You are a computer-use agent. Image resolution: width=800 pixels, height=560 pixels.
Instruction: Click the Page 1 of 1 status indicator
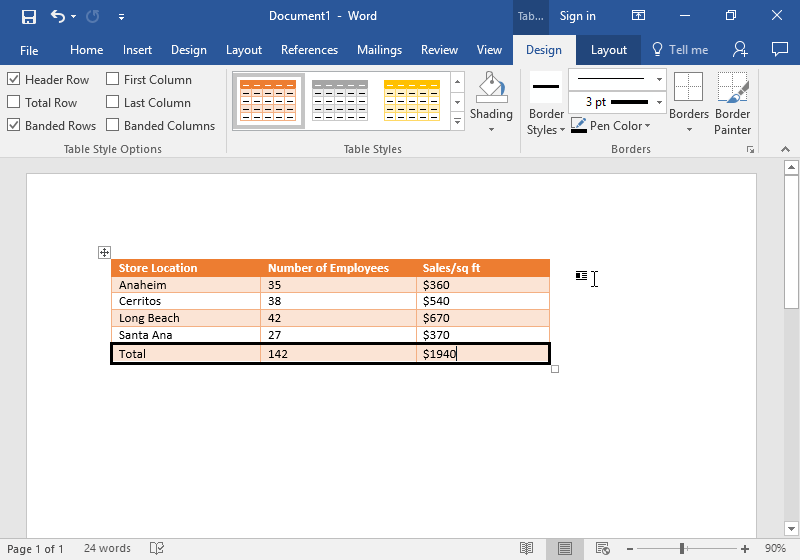tap(35, 549)
